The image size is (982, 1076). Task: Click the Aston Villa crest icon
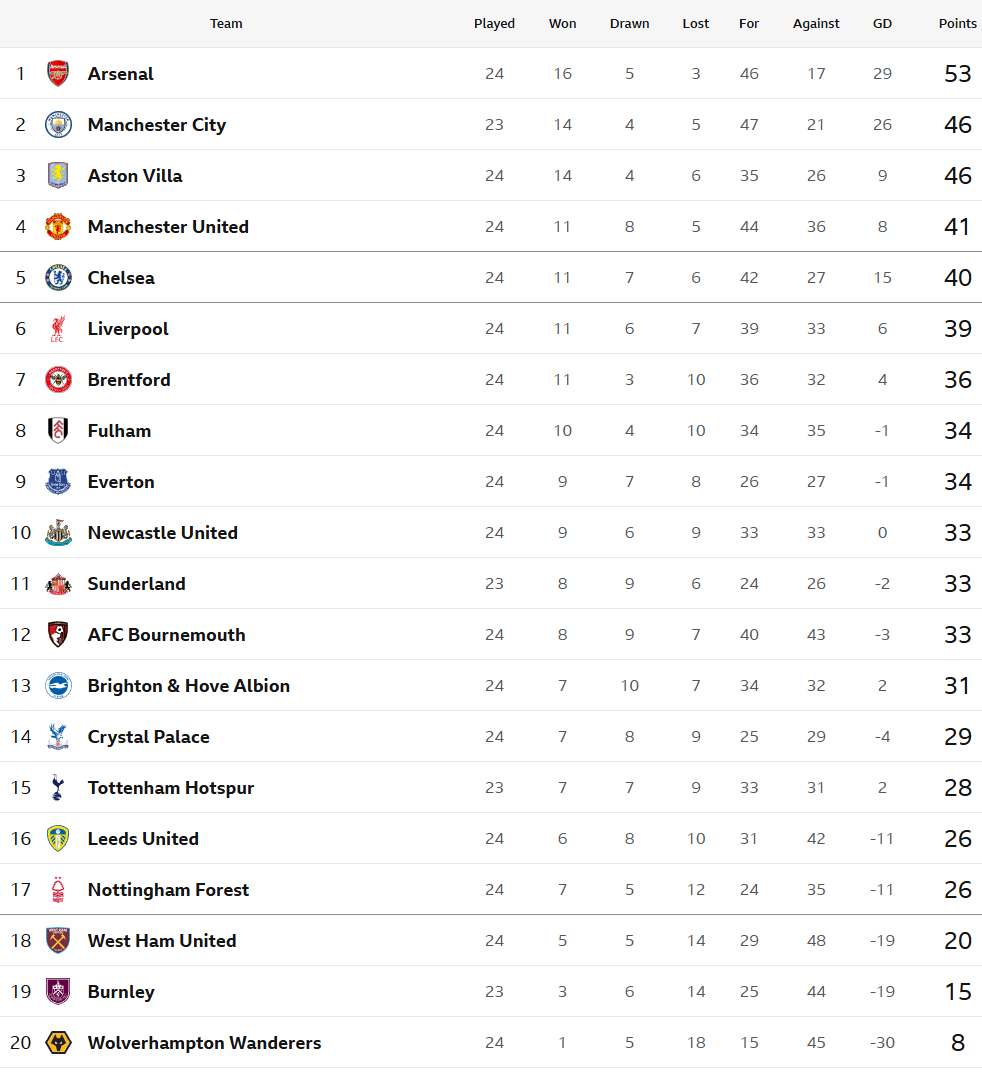pos(58,176)
